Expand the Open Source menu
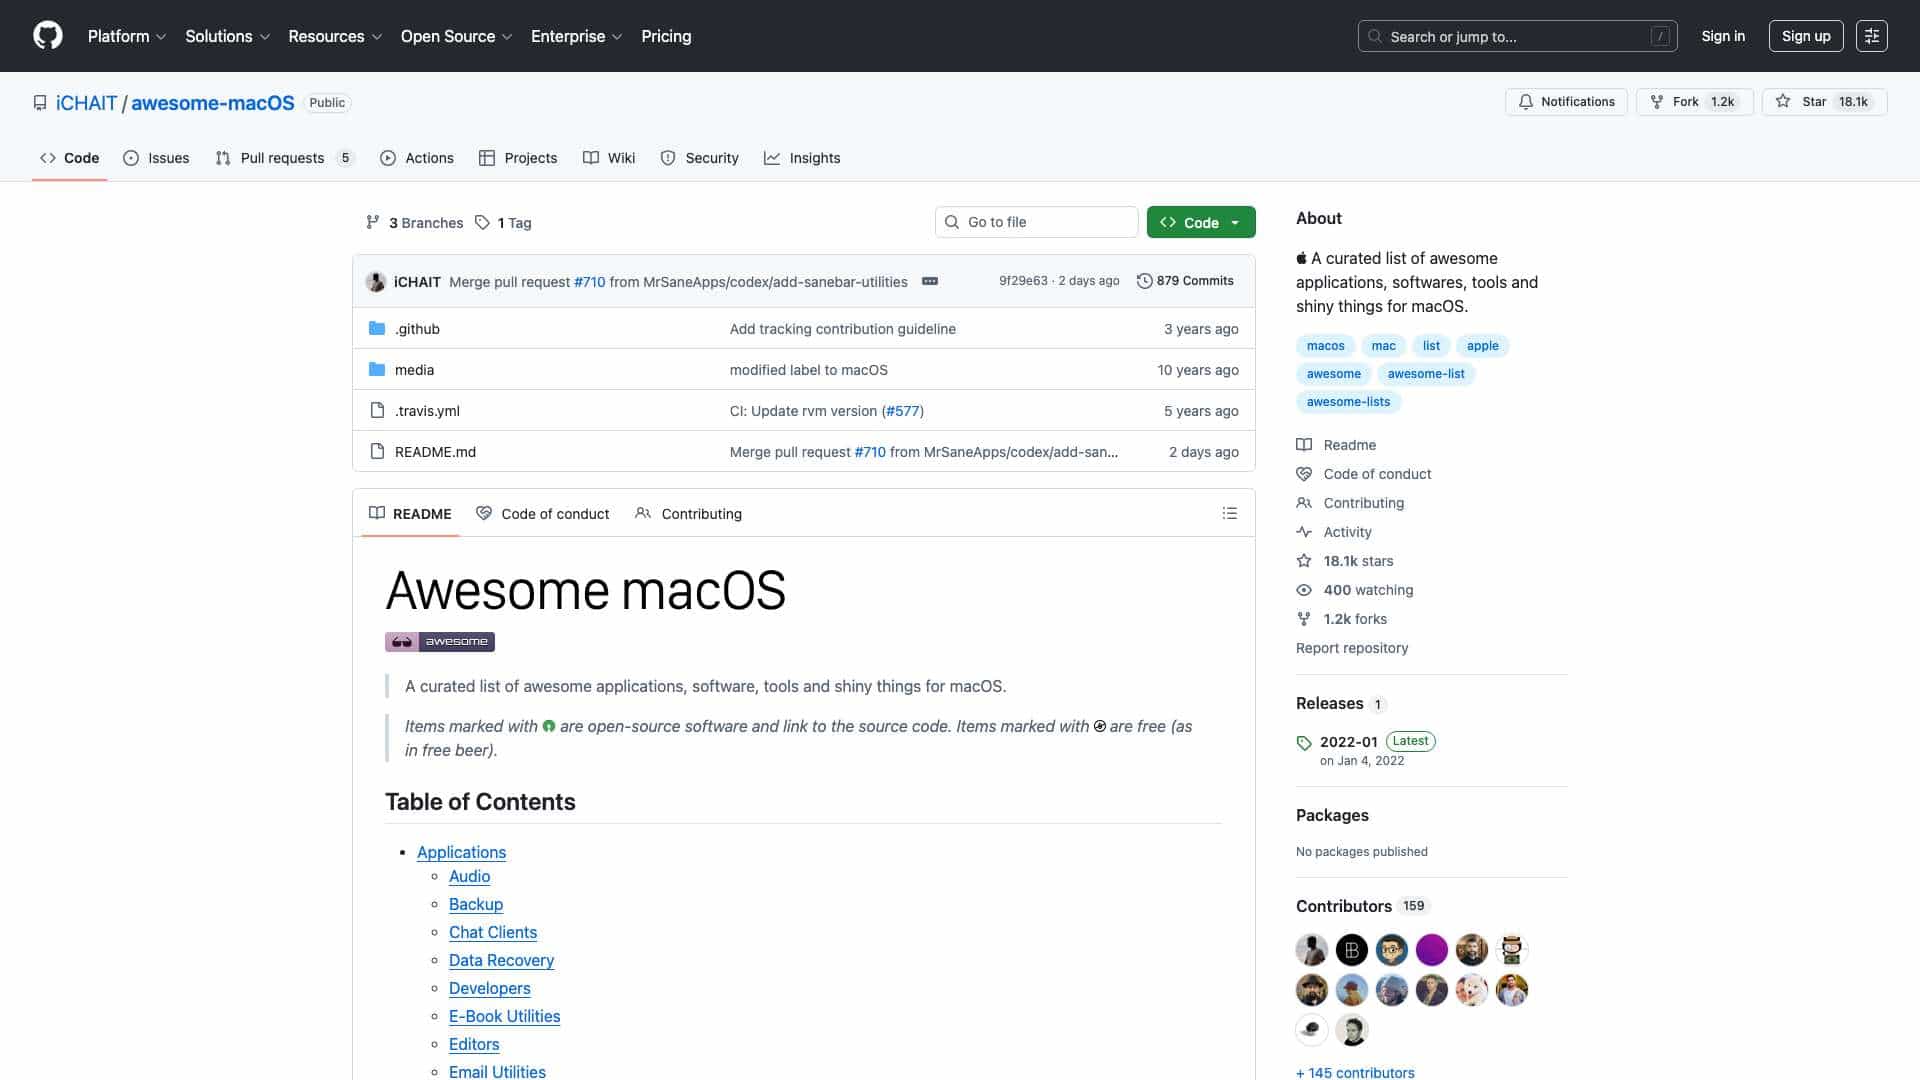 click(x=456, y=36)
